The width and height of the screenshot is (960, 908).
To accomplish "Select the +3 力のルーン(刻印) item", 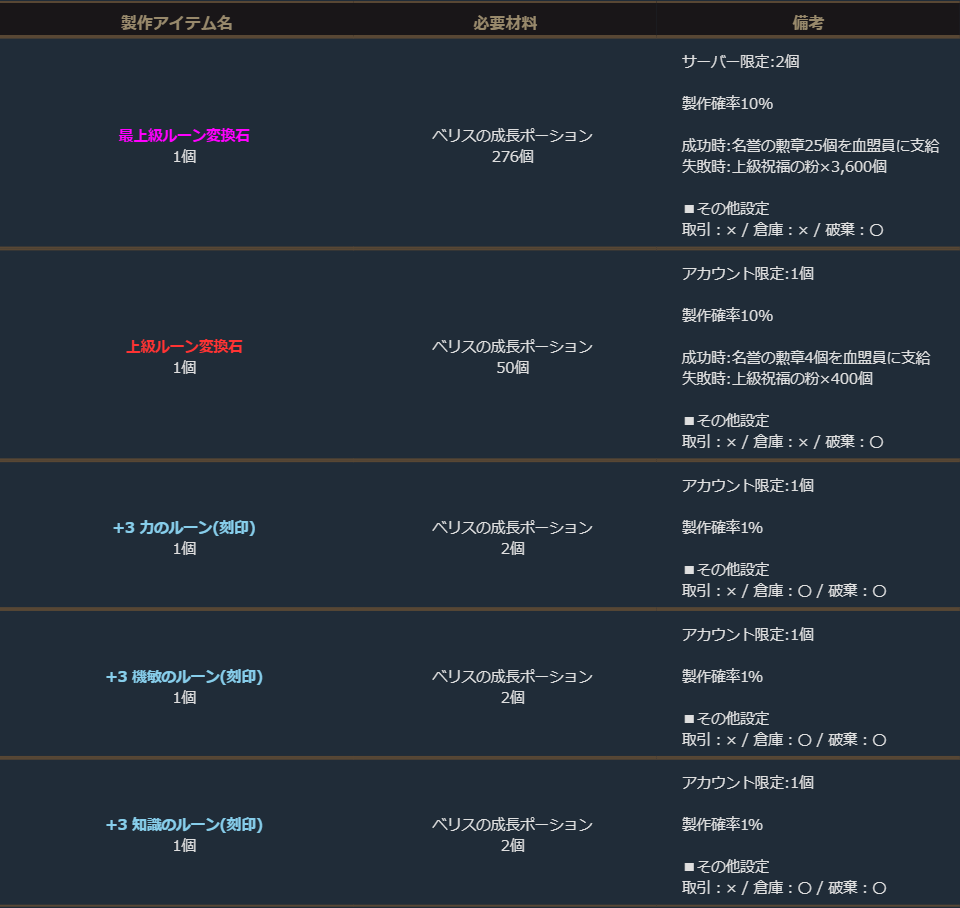I will click(x=184, y=528).
